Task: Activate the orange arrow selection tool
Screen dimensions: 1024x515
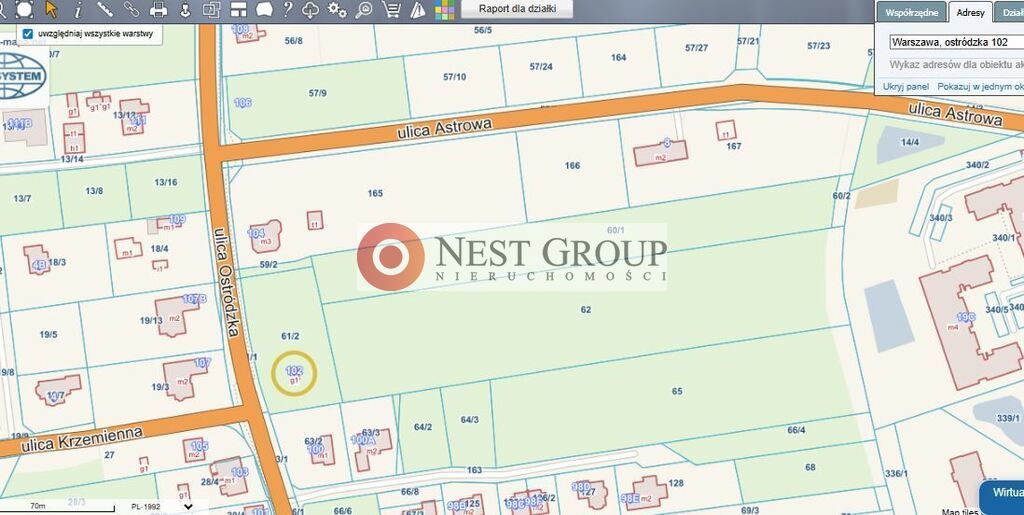Action: click(x=52, y=9)
